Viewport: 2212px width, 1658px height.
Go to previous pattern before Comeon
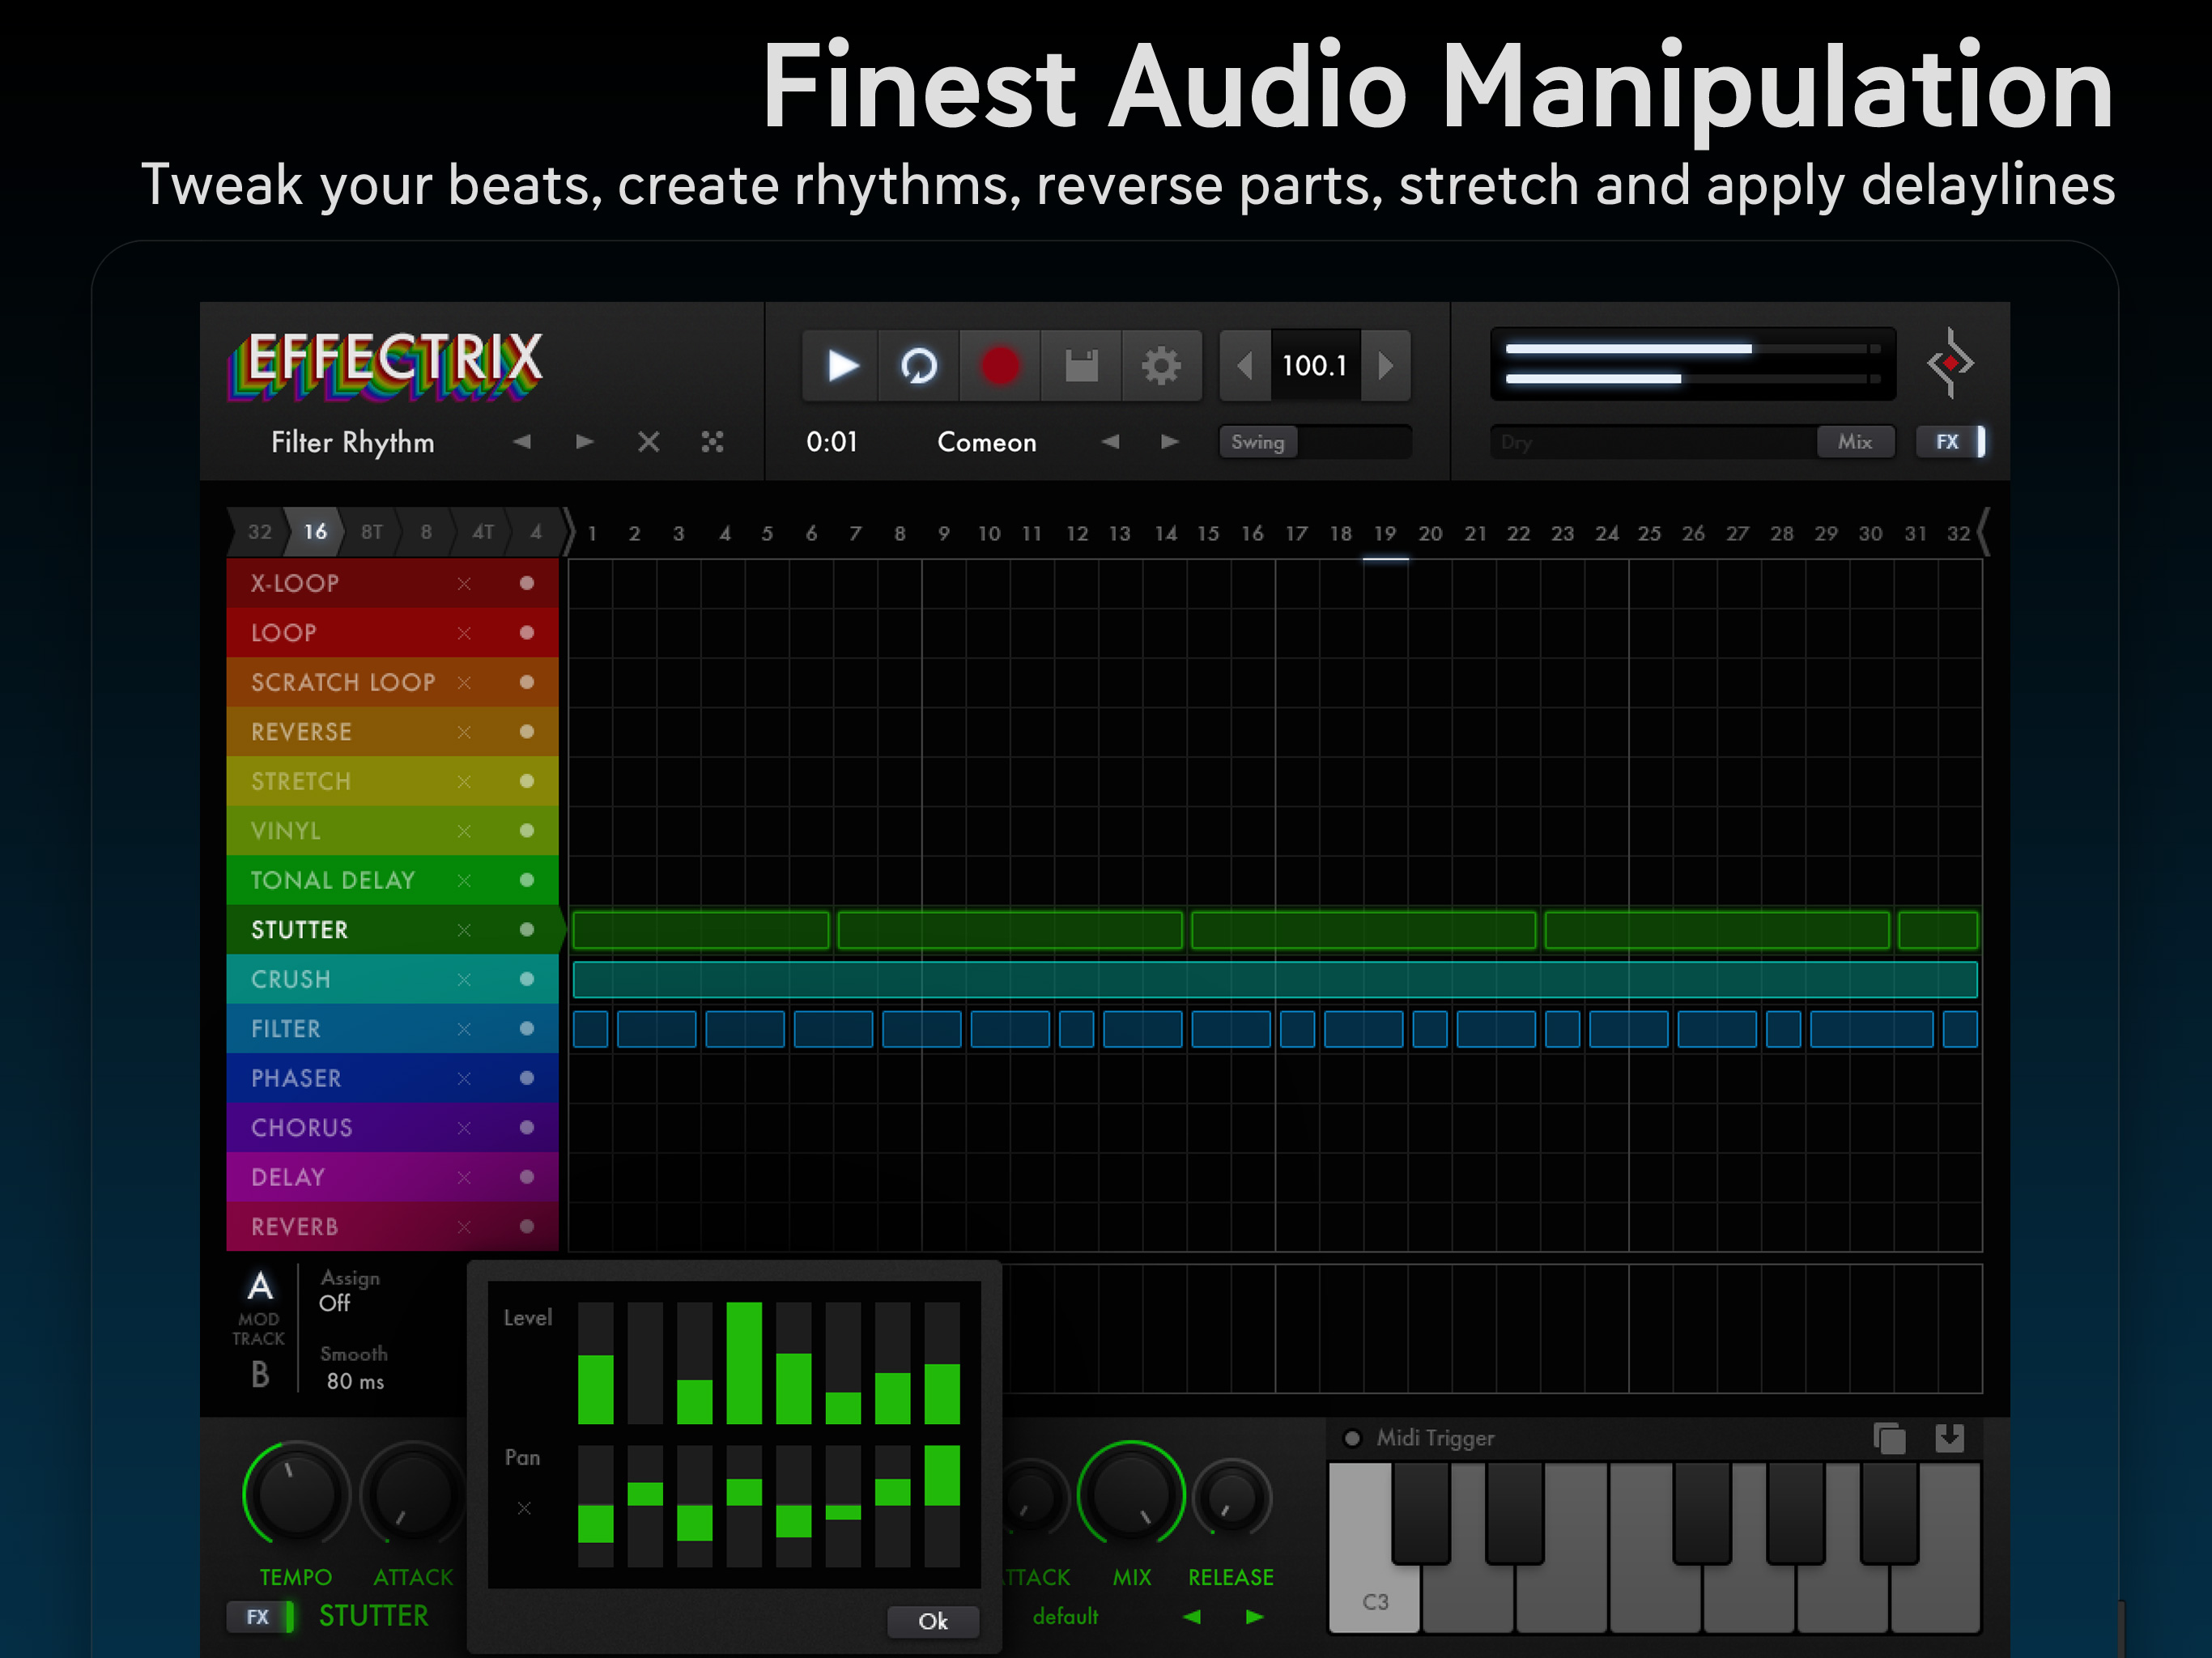click(x=1110, y=442)
